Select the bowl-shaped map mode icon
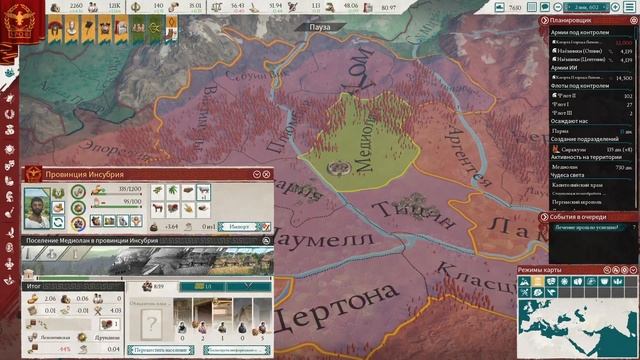The width and height of the screenshot is (640, 360). point(604,282)
